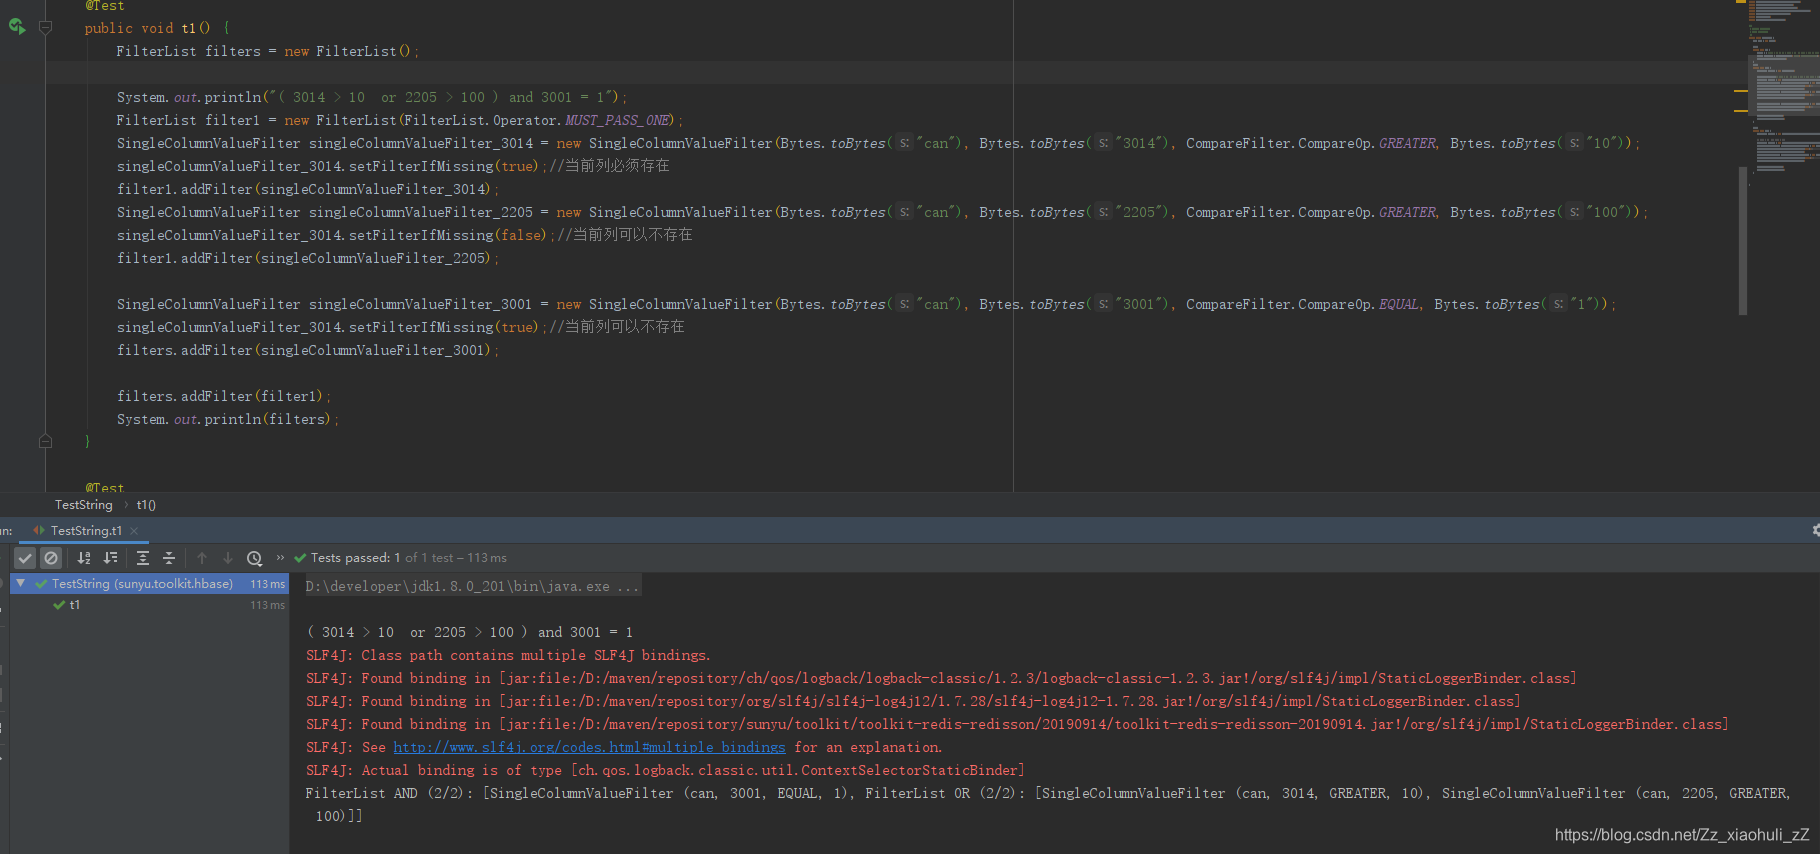Click 'FilterList filters = new FilterList()' line
1820x854 pixels.
[x=267, y=51]
